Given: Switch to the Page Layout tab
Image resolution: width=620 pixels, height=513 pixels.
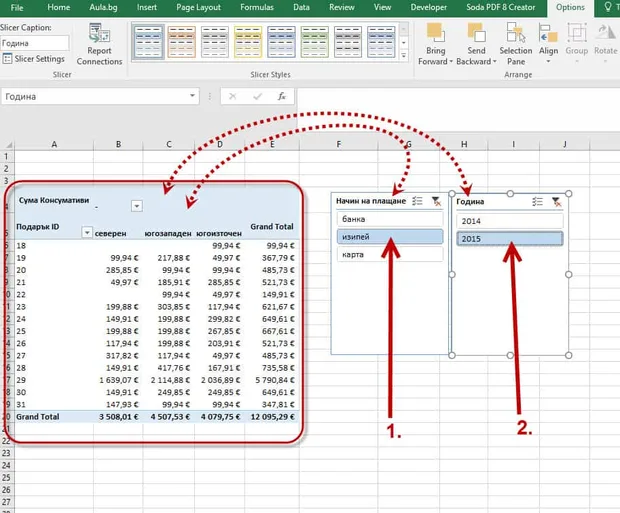Looking at the screenshot, I should click(198, 8).
